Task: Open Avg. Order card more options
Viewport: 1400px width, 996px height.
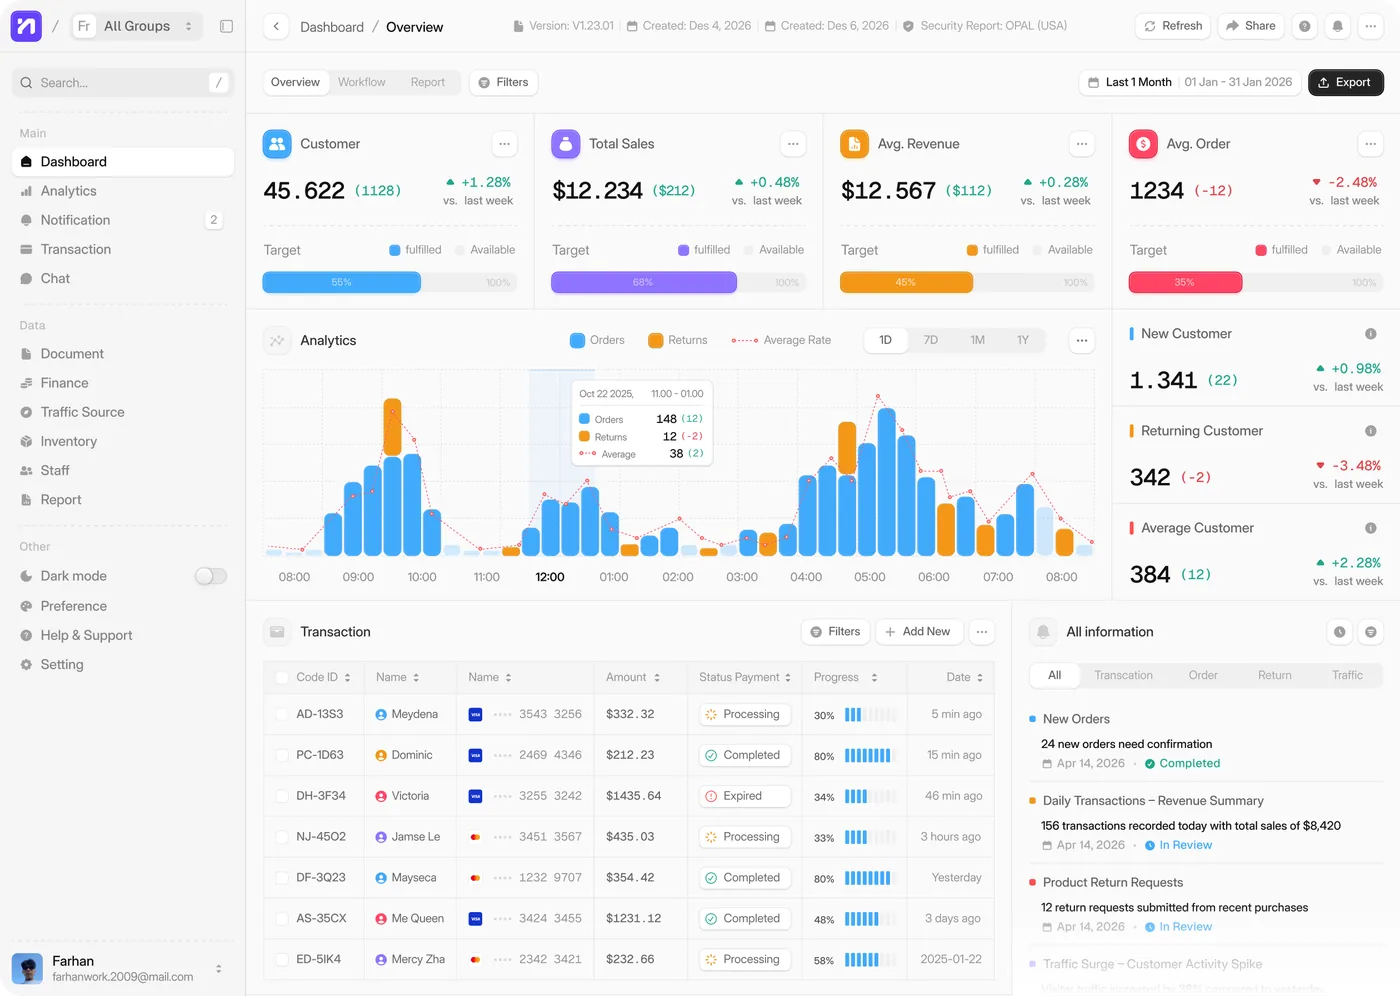Action: (x=1370, y=144)
